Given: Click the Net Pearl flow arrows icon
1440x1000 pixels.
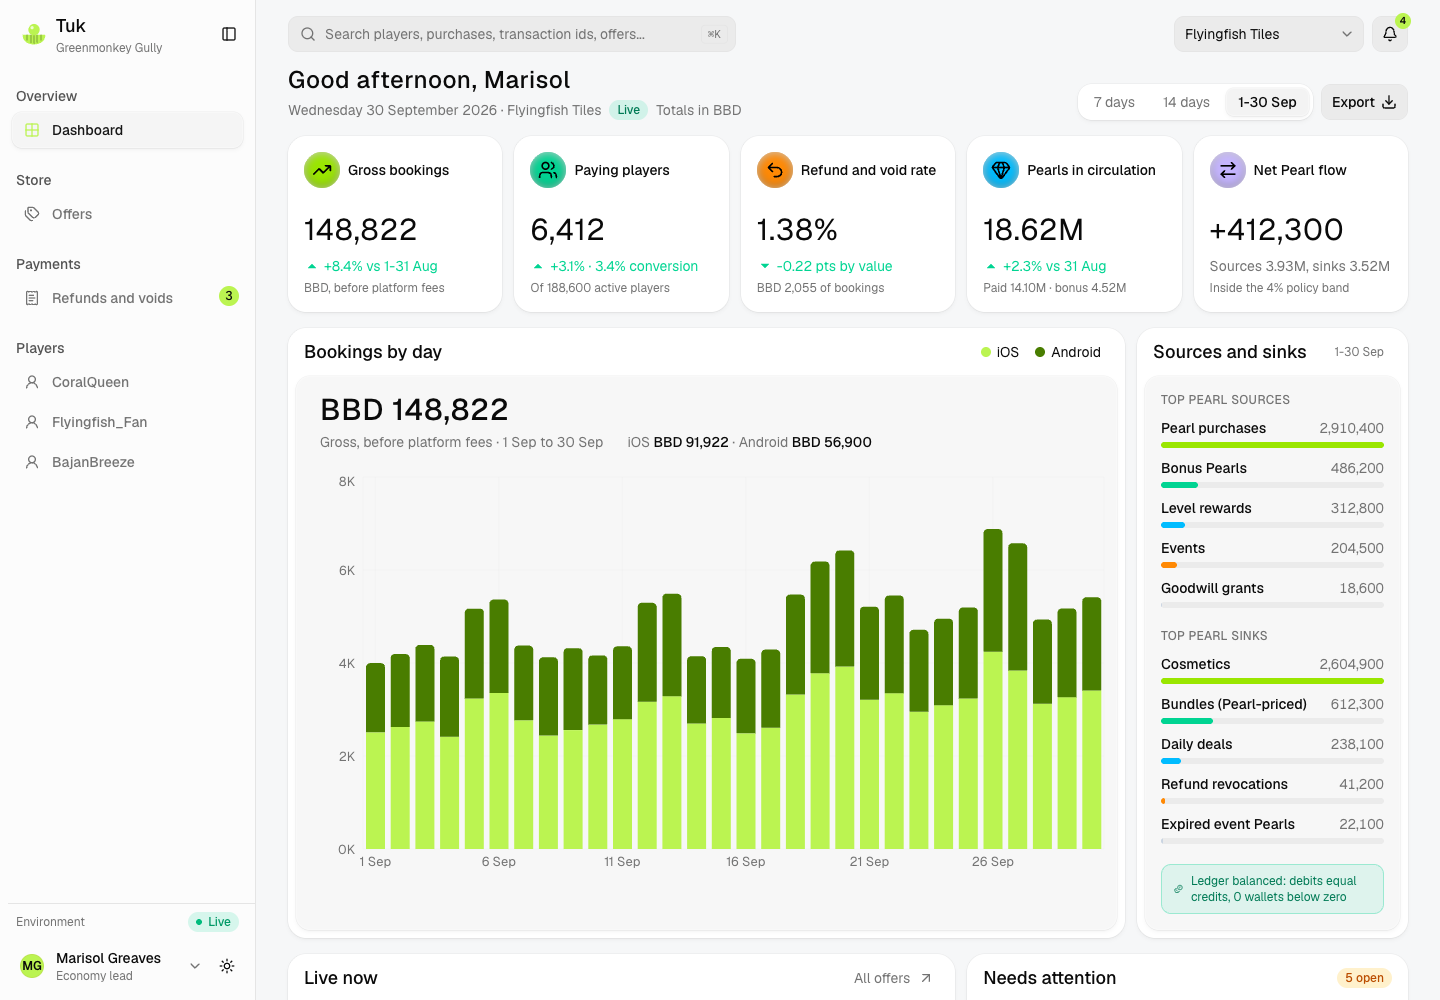Looking at the screenshot, I should pyautogui.click(x=1228, y=170).
